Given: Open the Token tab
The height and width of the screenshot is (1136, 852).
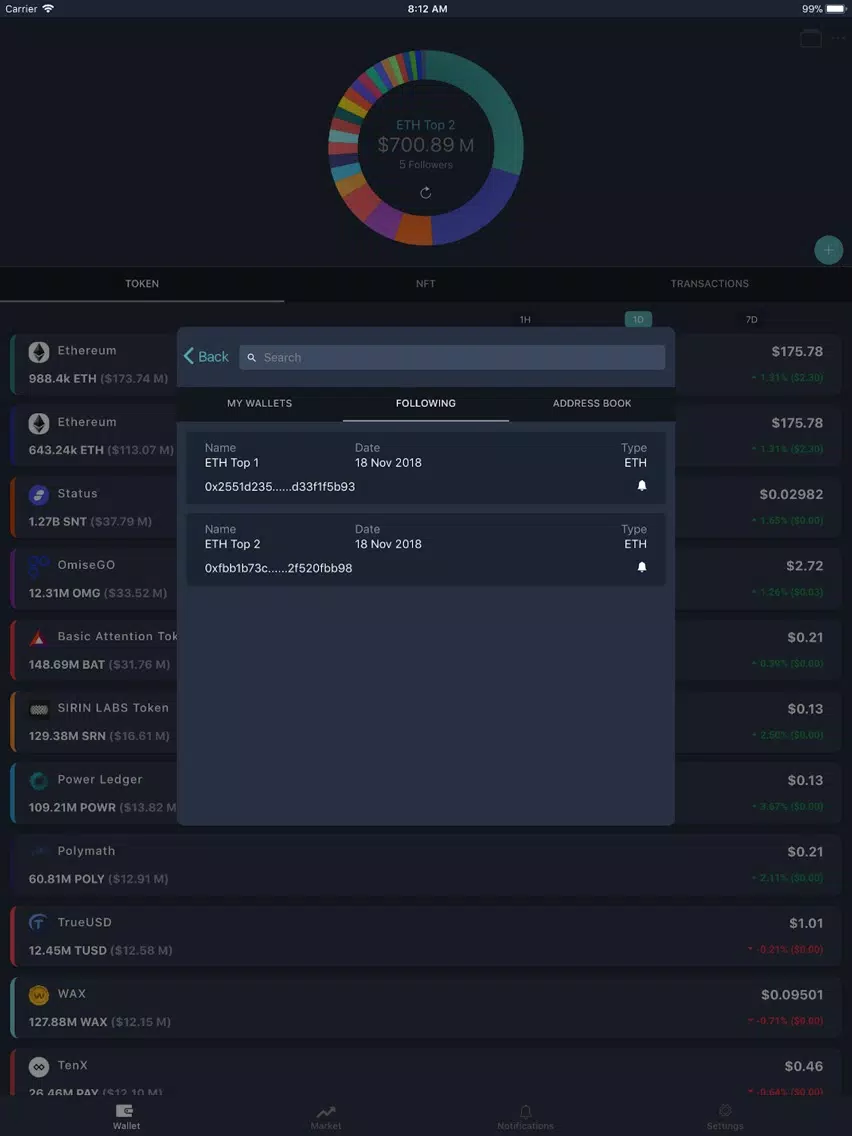Looking at the screenshot, I should click(x=142, y=283).
